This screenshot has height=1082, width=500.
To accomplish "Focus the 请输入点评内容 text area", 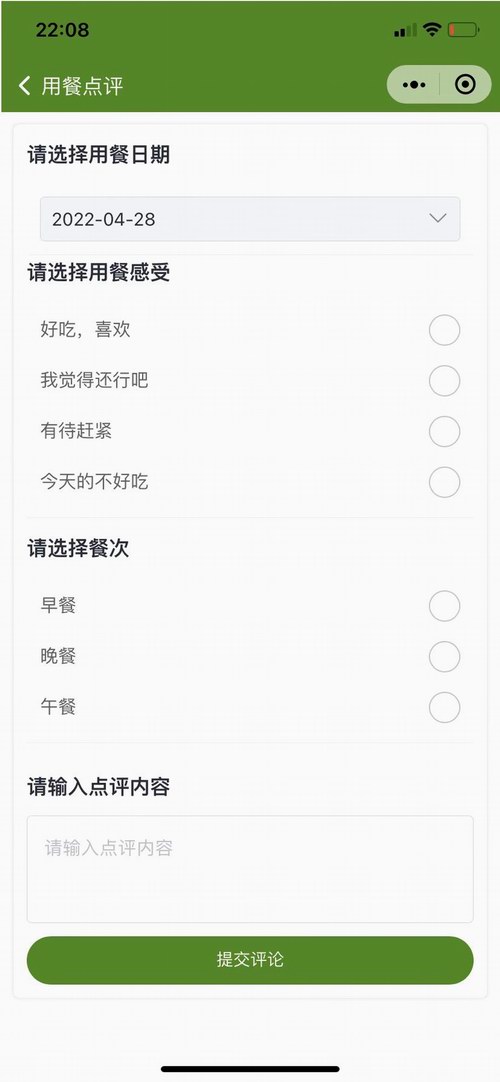I will pos(250,869).
